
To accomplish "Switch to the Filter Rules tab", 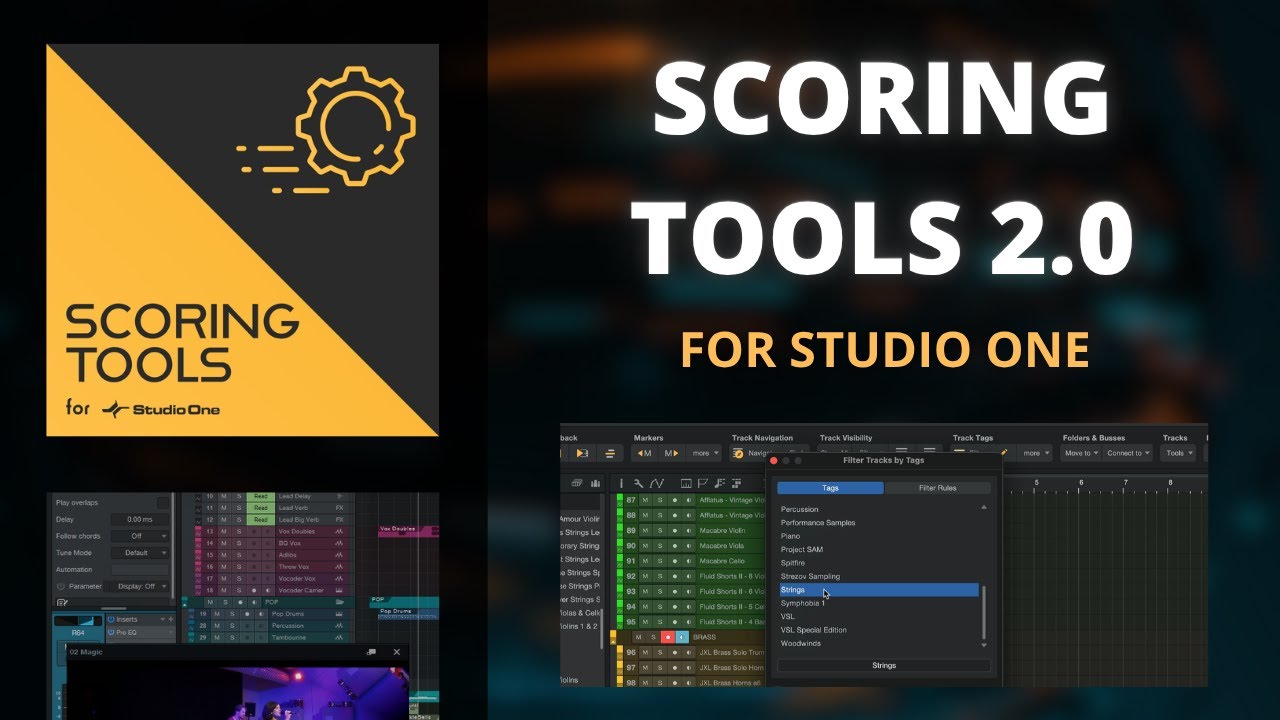I will pyautogui.click(x=937, y=488).
